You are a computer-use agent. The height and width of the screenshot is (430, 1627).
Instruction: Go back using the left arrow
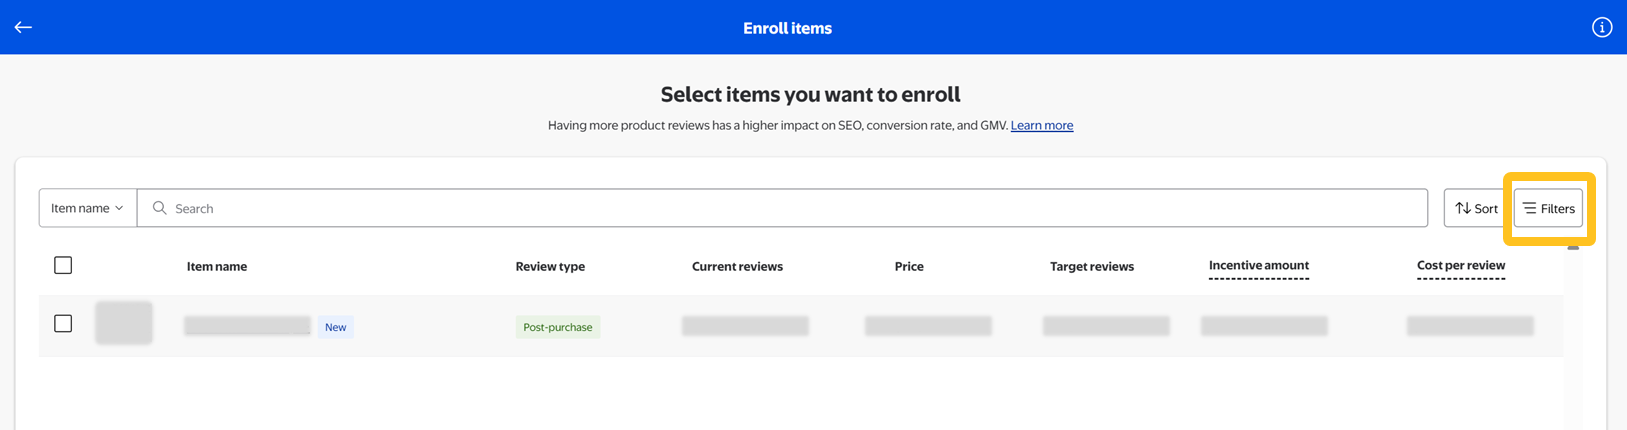[x=23, y=28]
